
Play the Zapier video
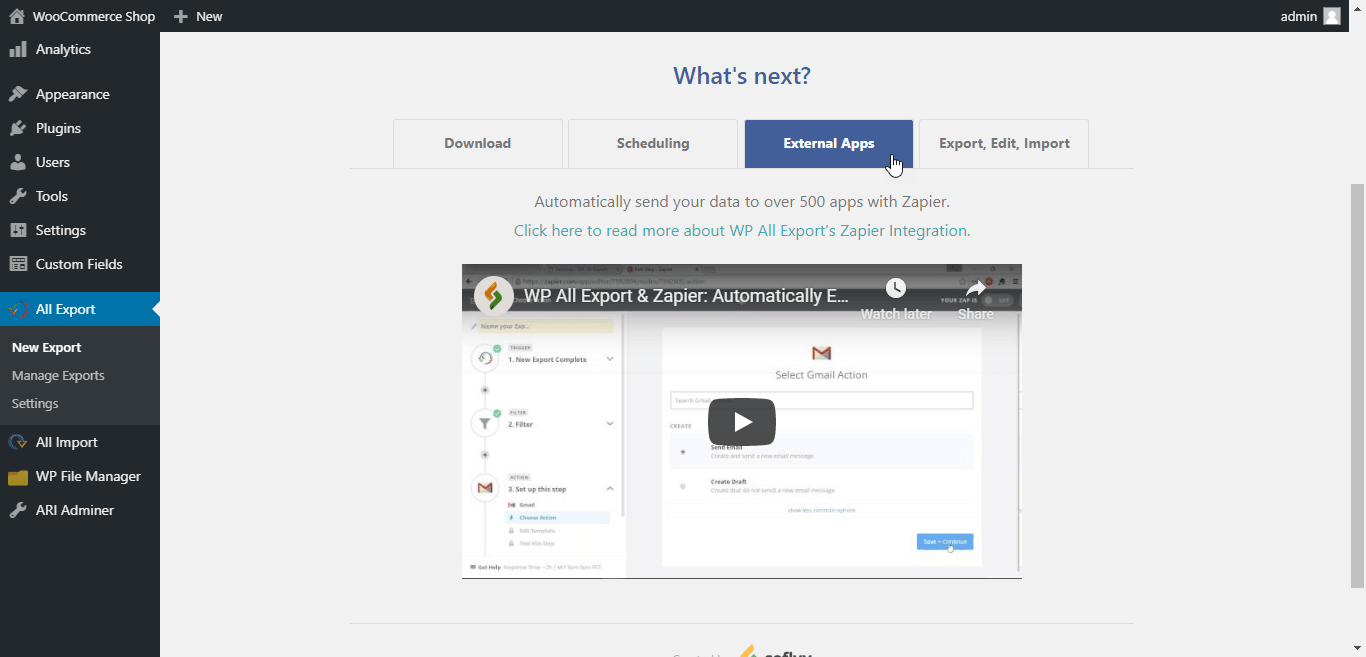point(742,422)
